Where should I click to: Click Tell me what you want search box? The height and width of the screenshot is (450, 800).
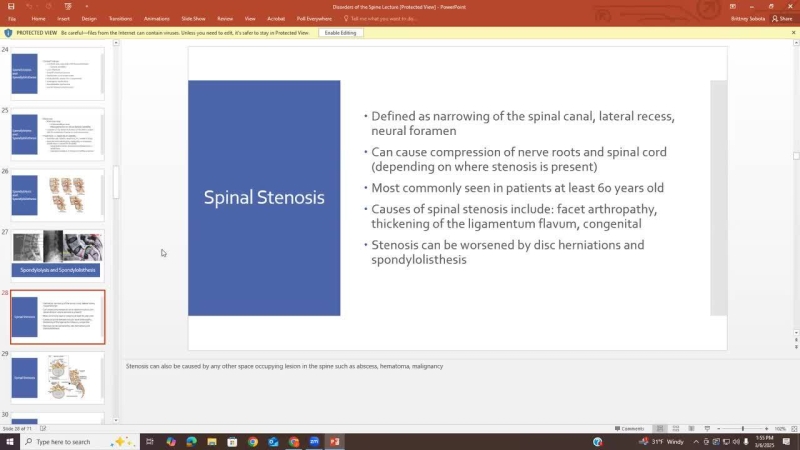click(380, 18)
